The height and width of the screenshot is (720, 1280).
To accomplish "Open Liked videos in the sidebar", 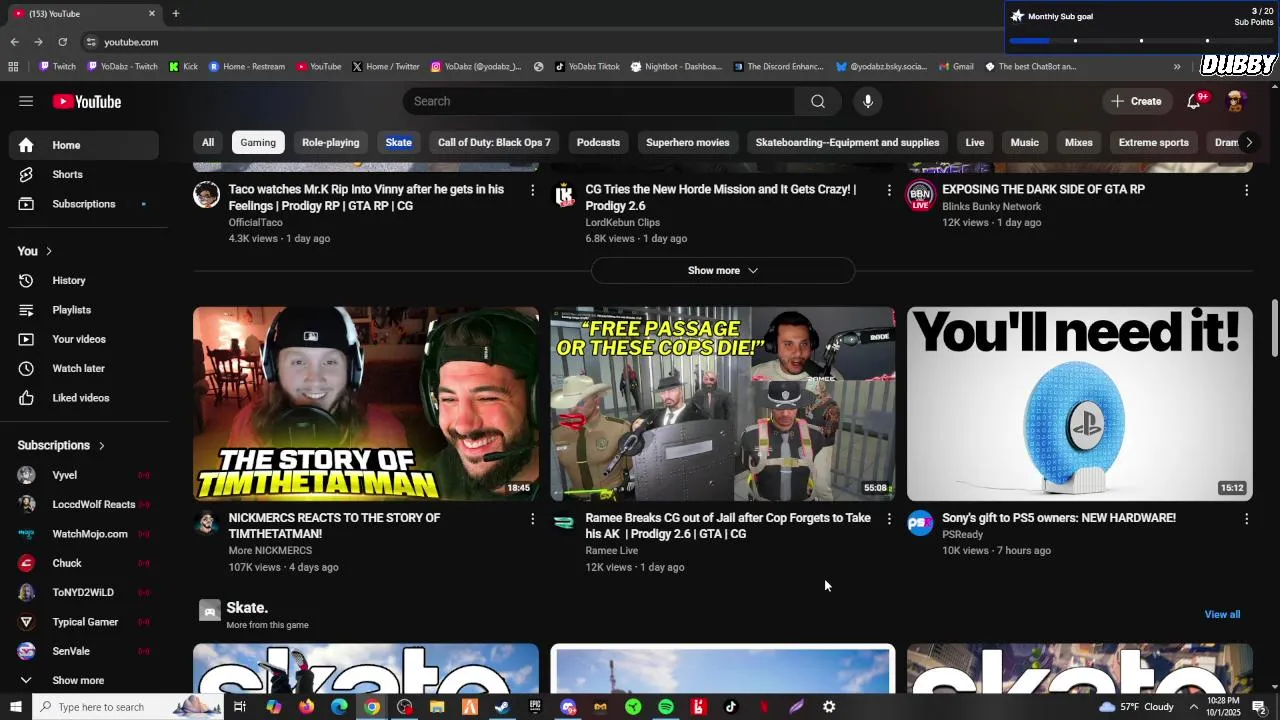I will 84,398.
